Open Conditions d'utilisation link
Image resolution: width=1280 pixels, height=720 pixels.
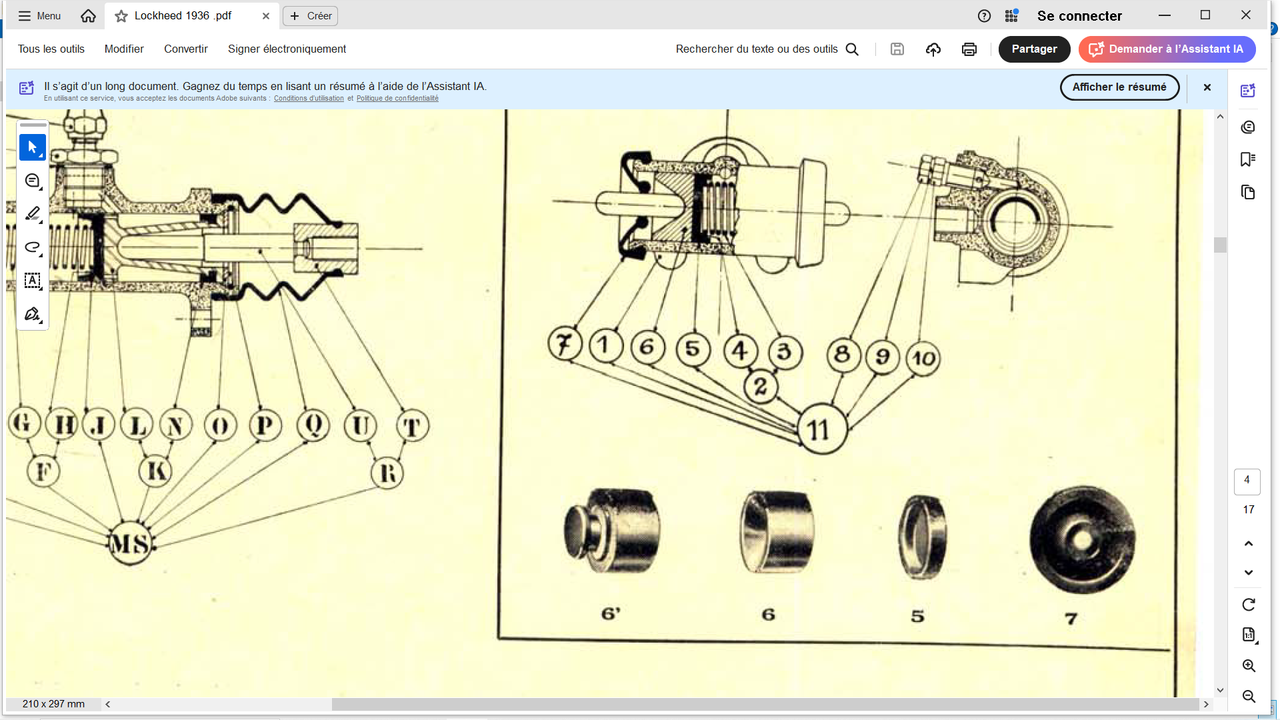pyautogui.click(x=309, y=98)
